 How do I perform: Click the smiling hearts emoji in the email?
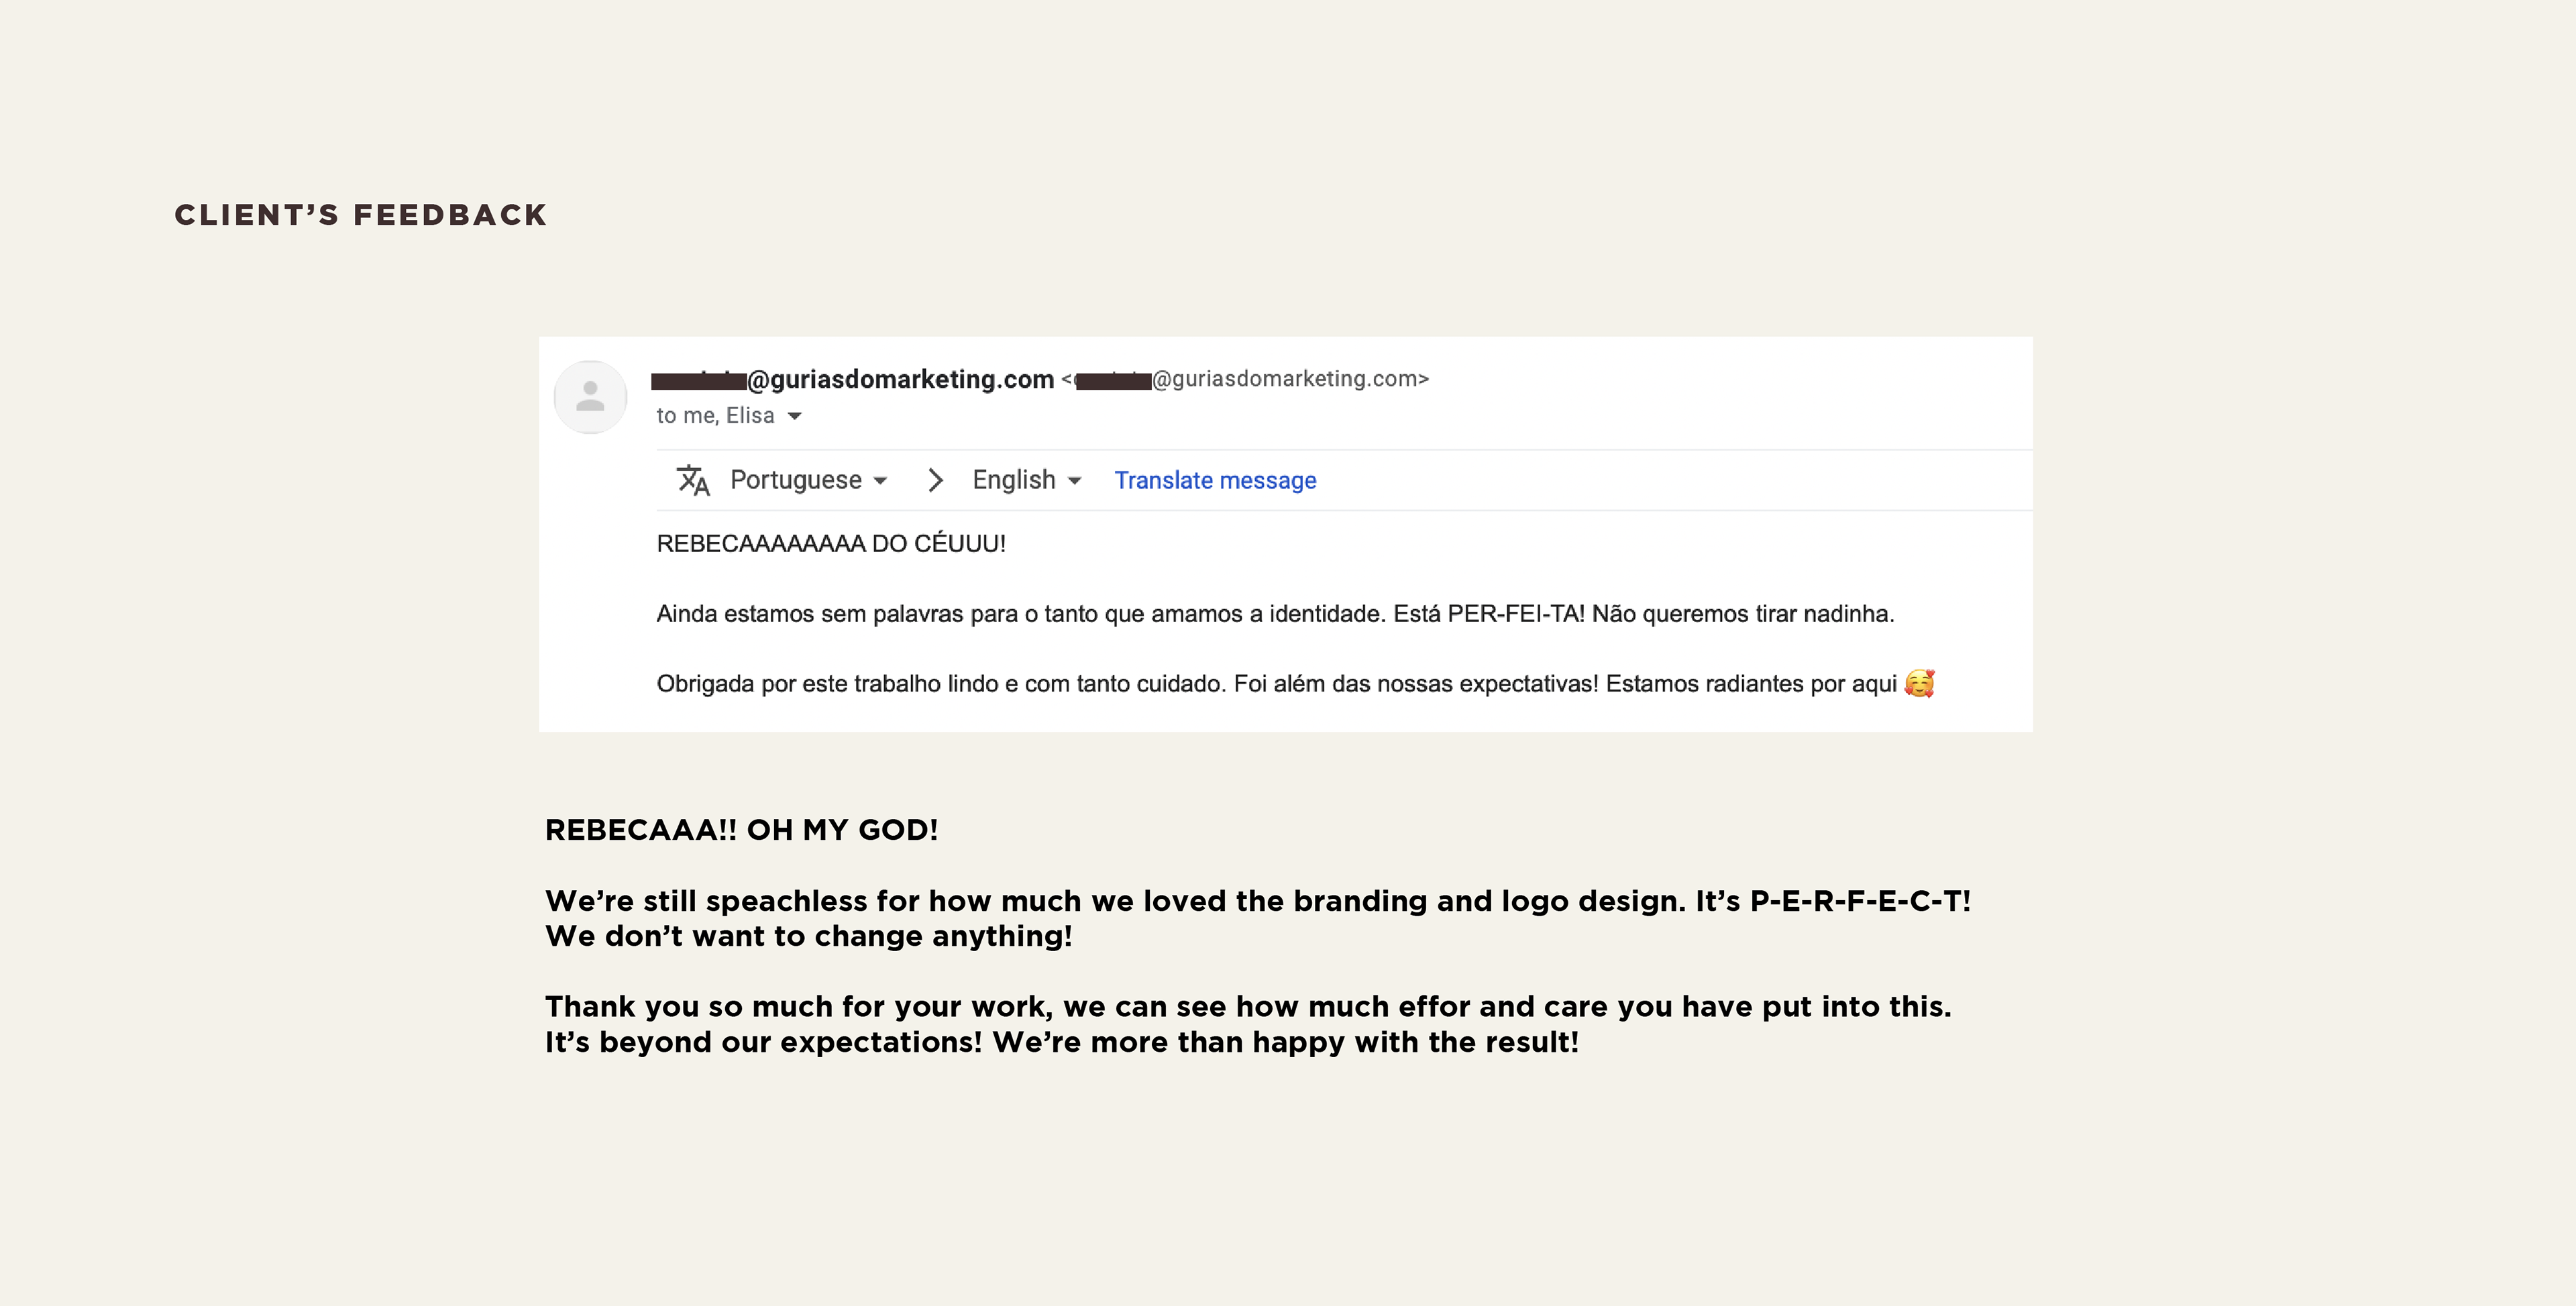click(x=1919, y=683)
